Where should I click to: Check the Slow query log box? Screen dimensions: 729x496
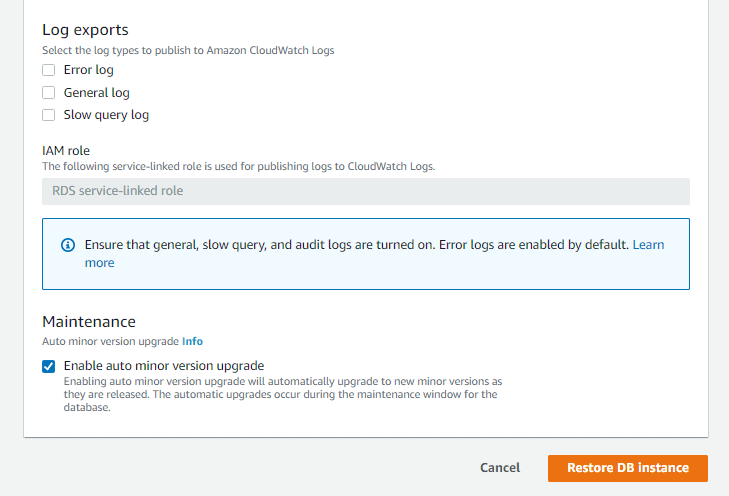click(x=48, y=115)
